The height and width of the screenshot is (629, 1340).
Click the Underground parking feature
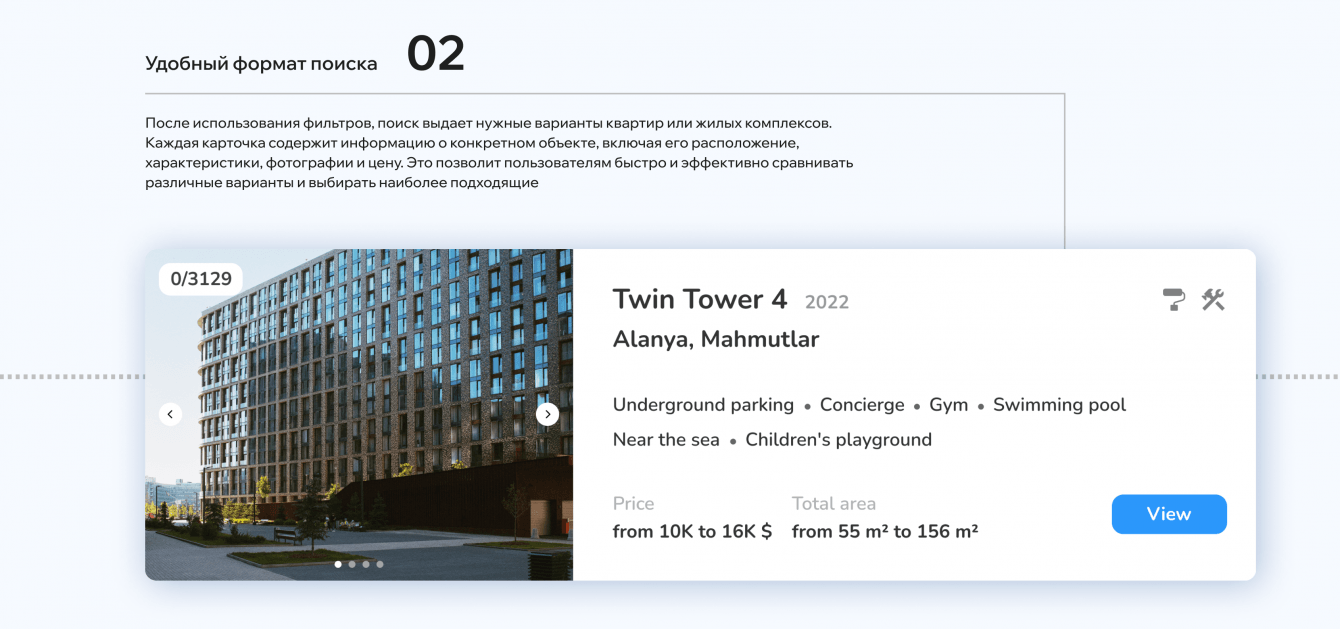tap(703, 405)
